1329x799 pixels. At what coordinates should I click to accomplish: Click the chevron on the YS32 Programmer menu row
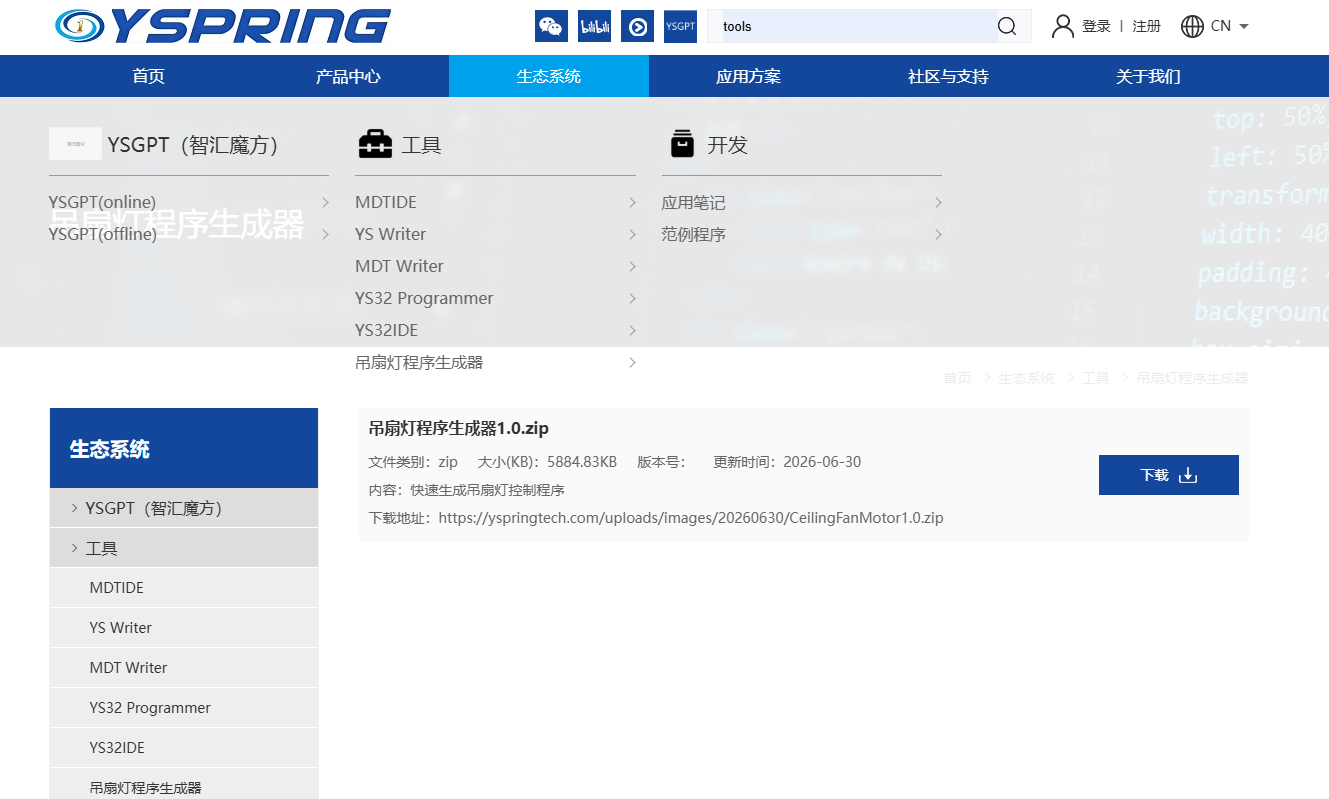click(x=633, y=298)
